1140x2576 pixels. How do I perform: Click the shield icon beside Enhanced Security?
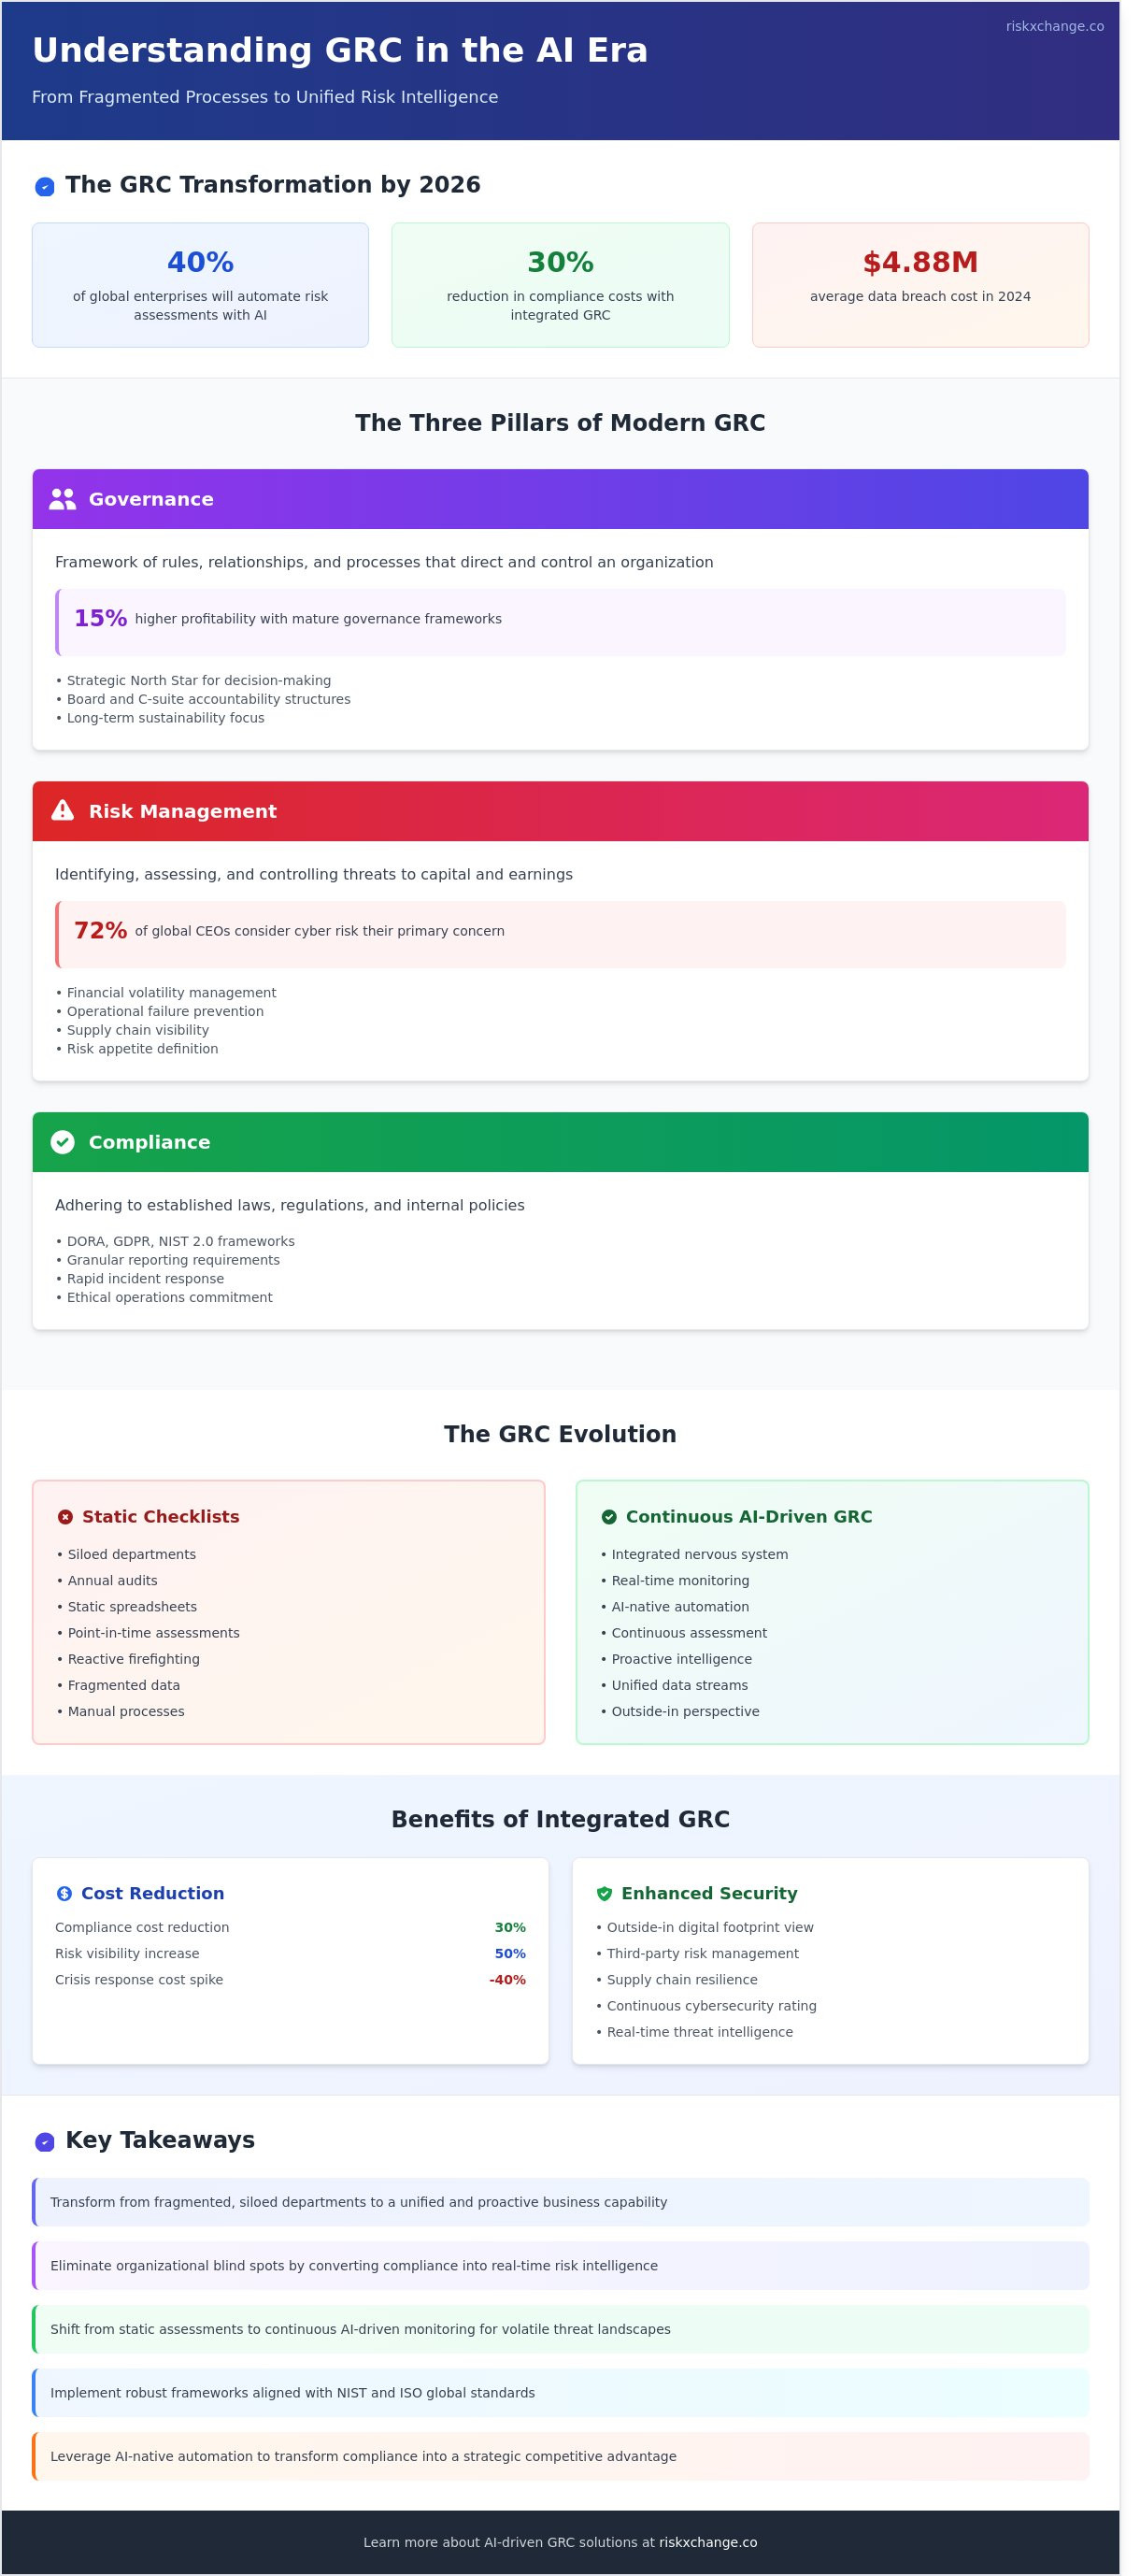coord(605,1894)
